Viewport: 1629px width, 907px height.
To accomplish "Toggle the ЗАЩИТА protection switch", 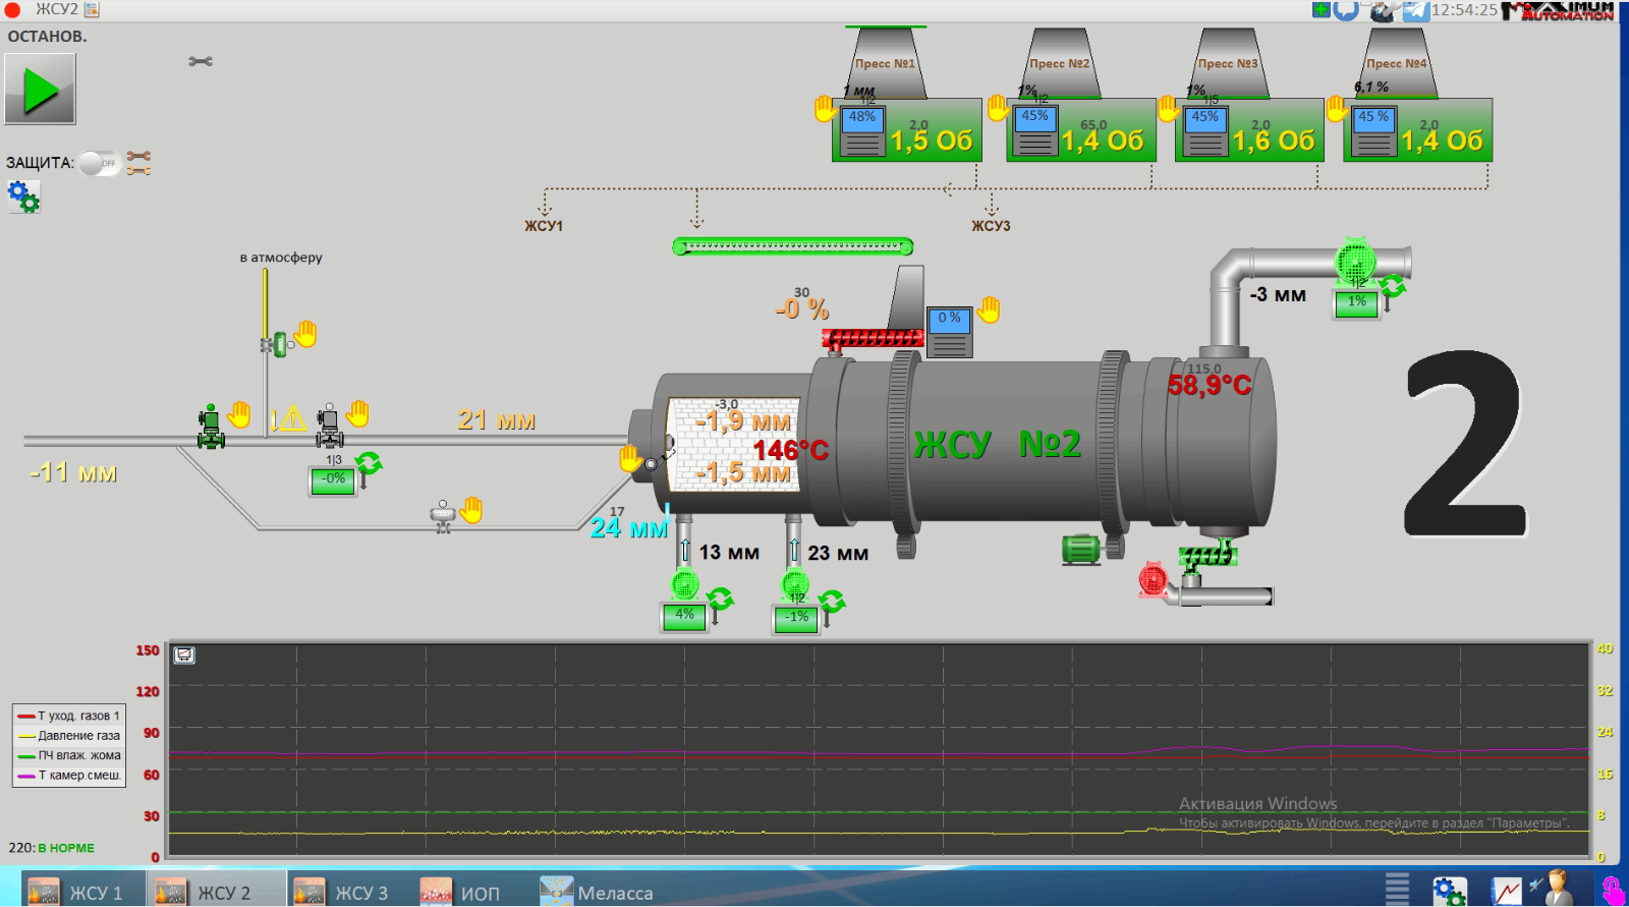I will (98, 163).
